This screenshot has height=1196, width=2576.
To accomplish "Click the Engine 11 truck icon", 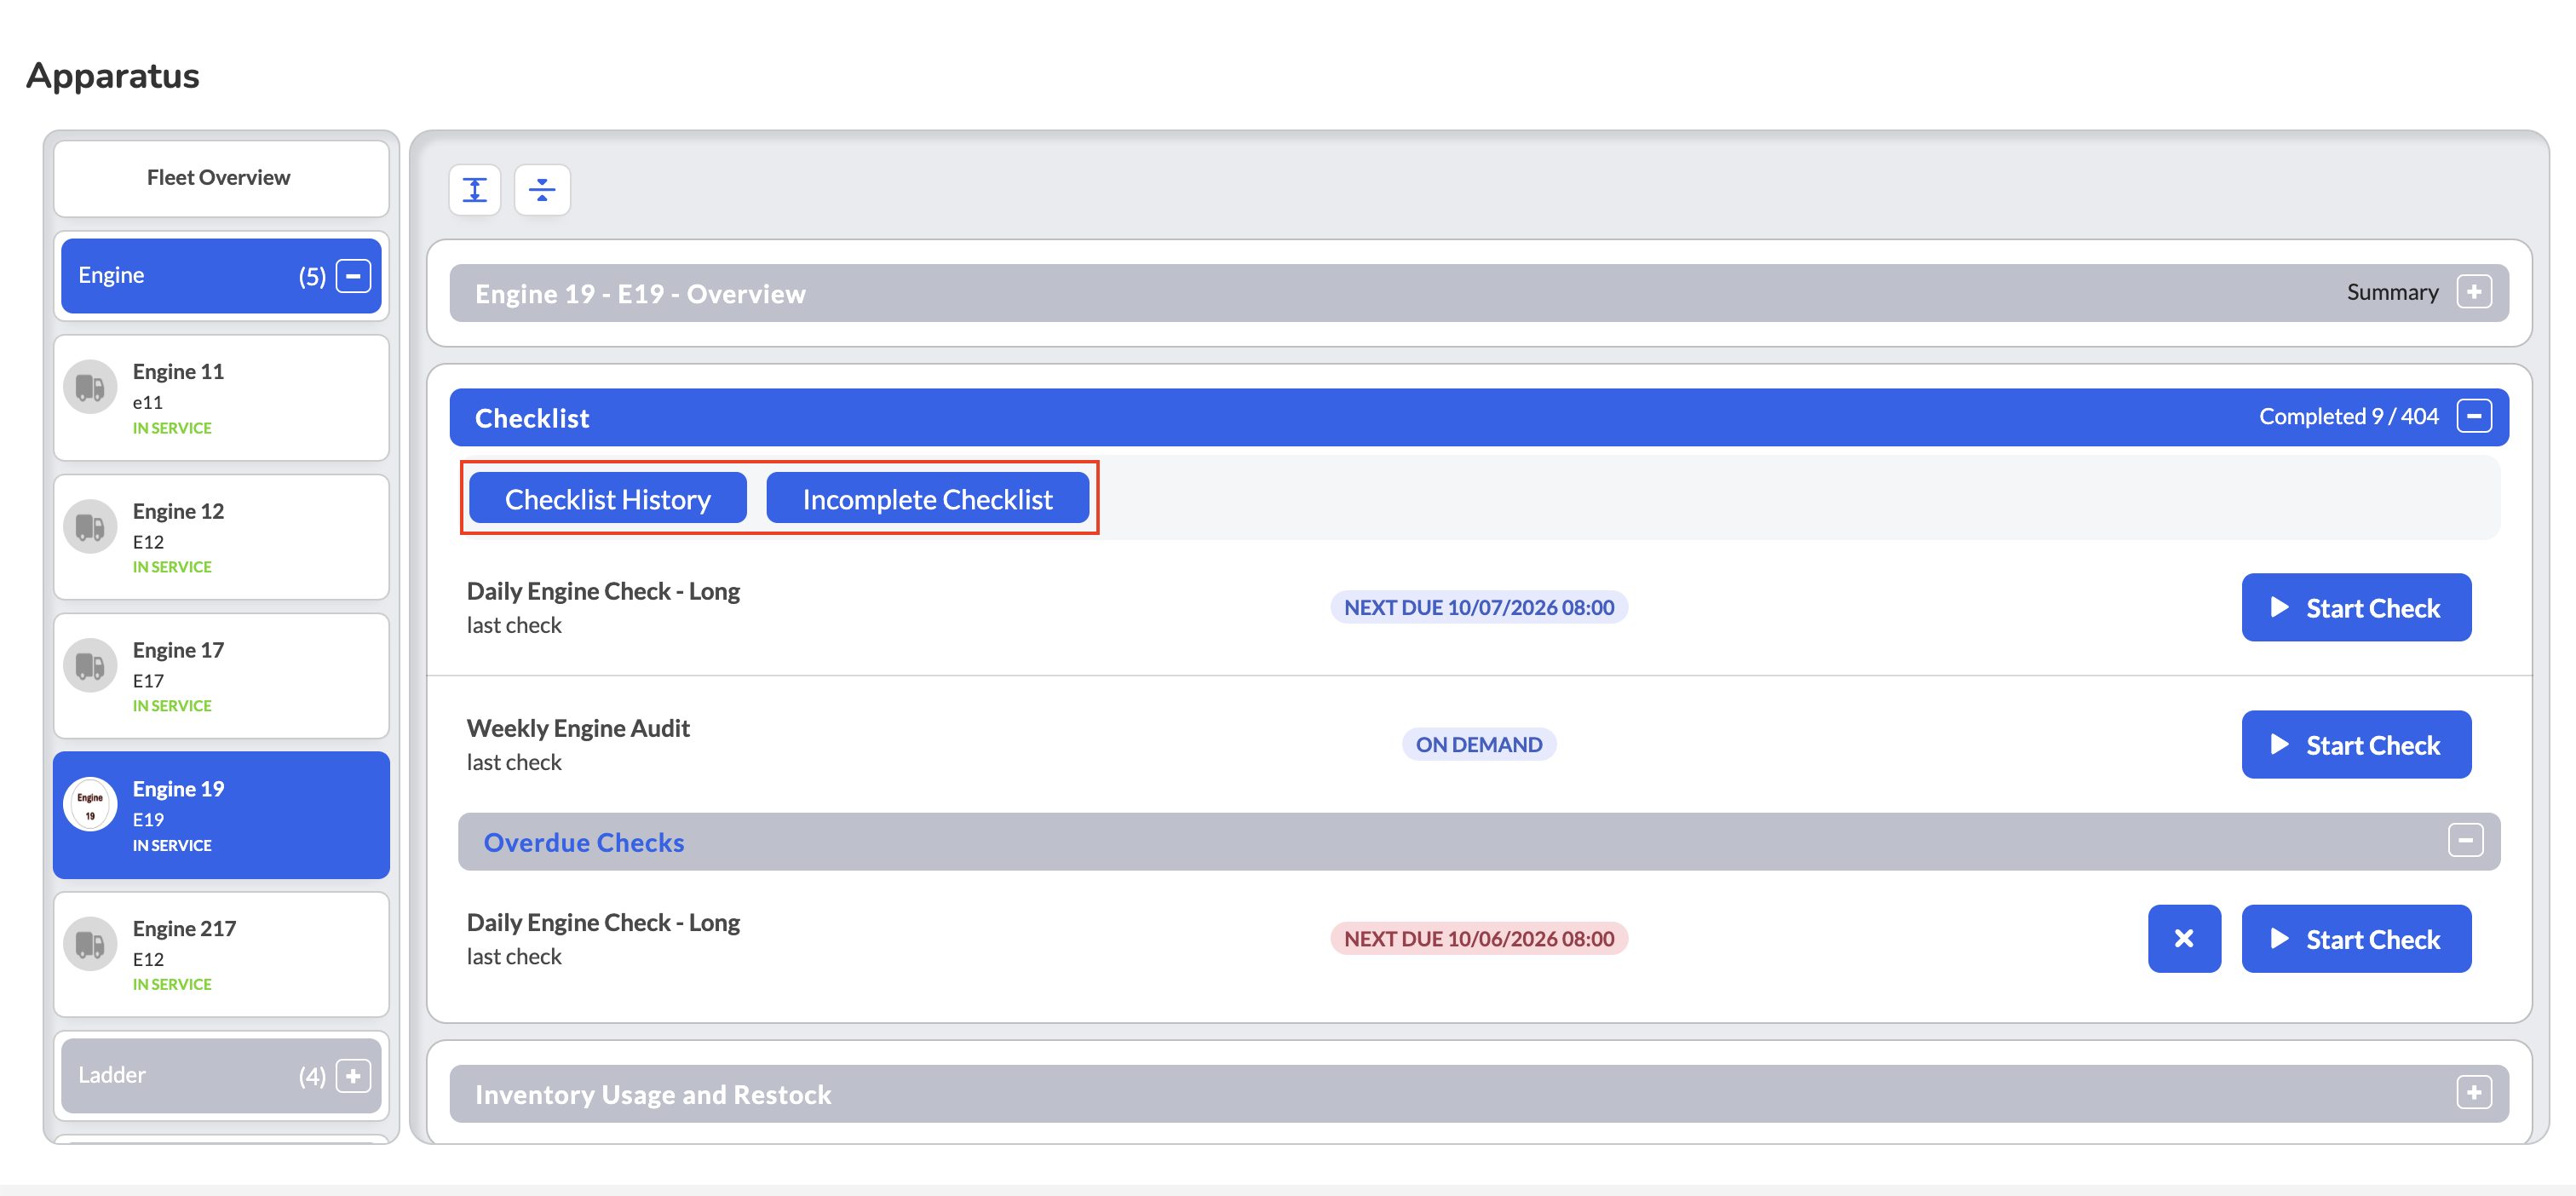I will tap(90, 387).
